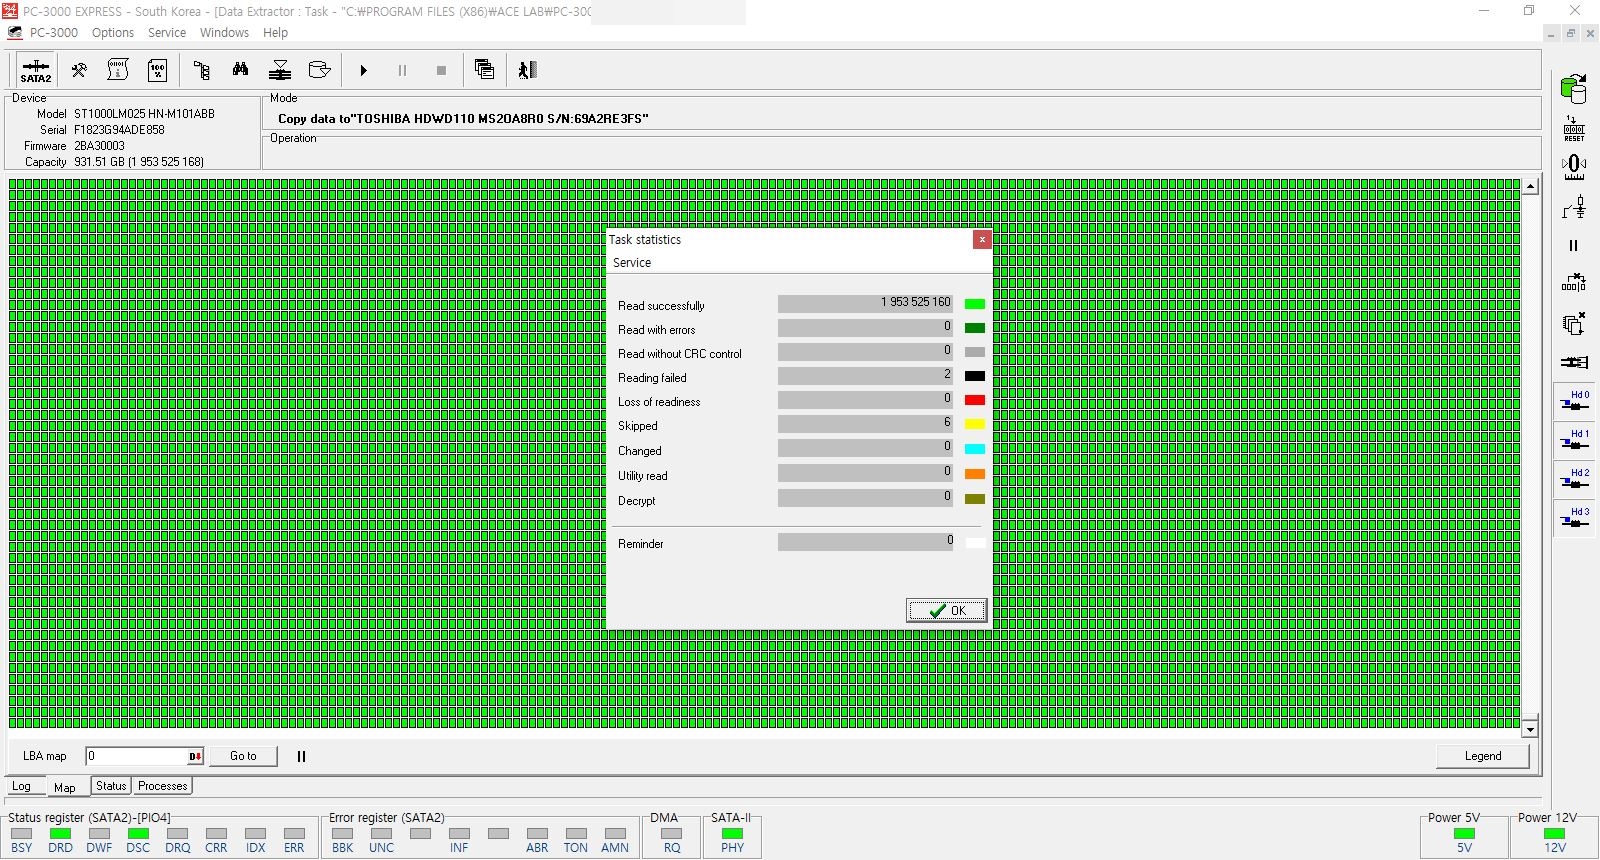Image resolution: width=1600 pixels, height=860 pixels.
Task: Click the disk surface layers icon
Action: pyautogui.click(x=280, y=70)
